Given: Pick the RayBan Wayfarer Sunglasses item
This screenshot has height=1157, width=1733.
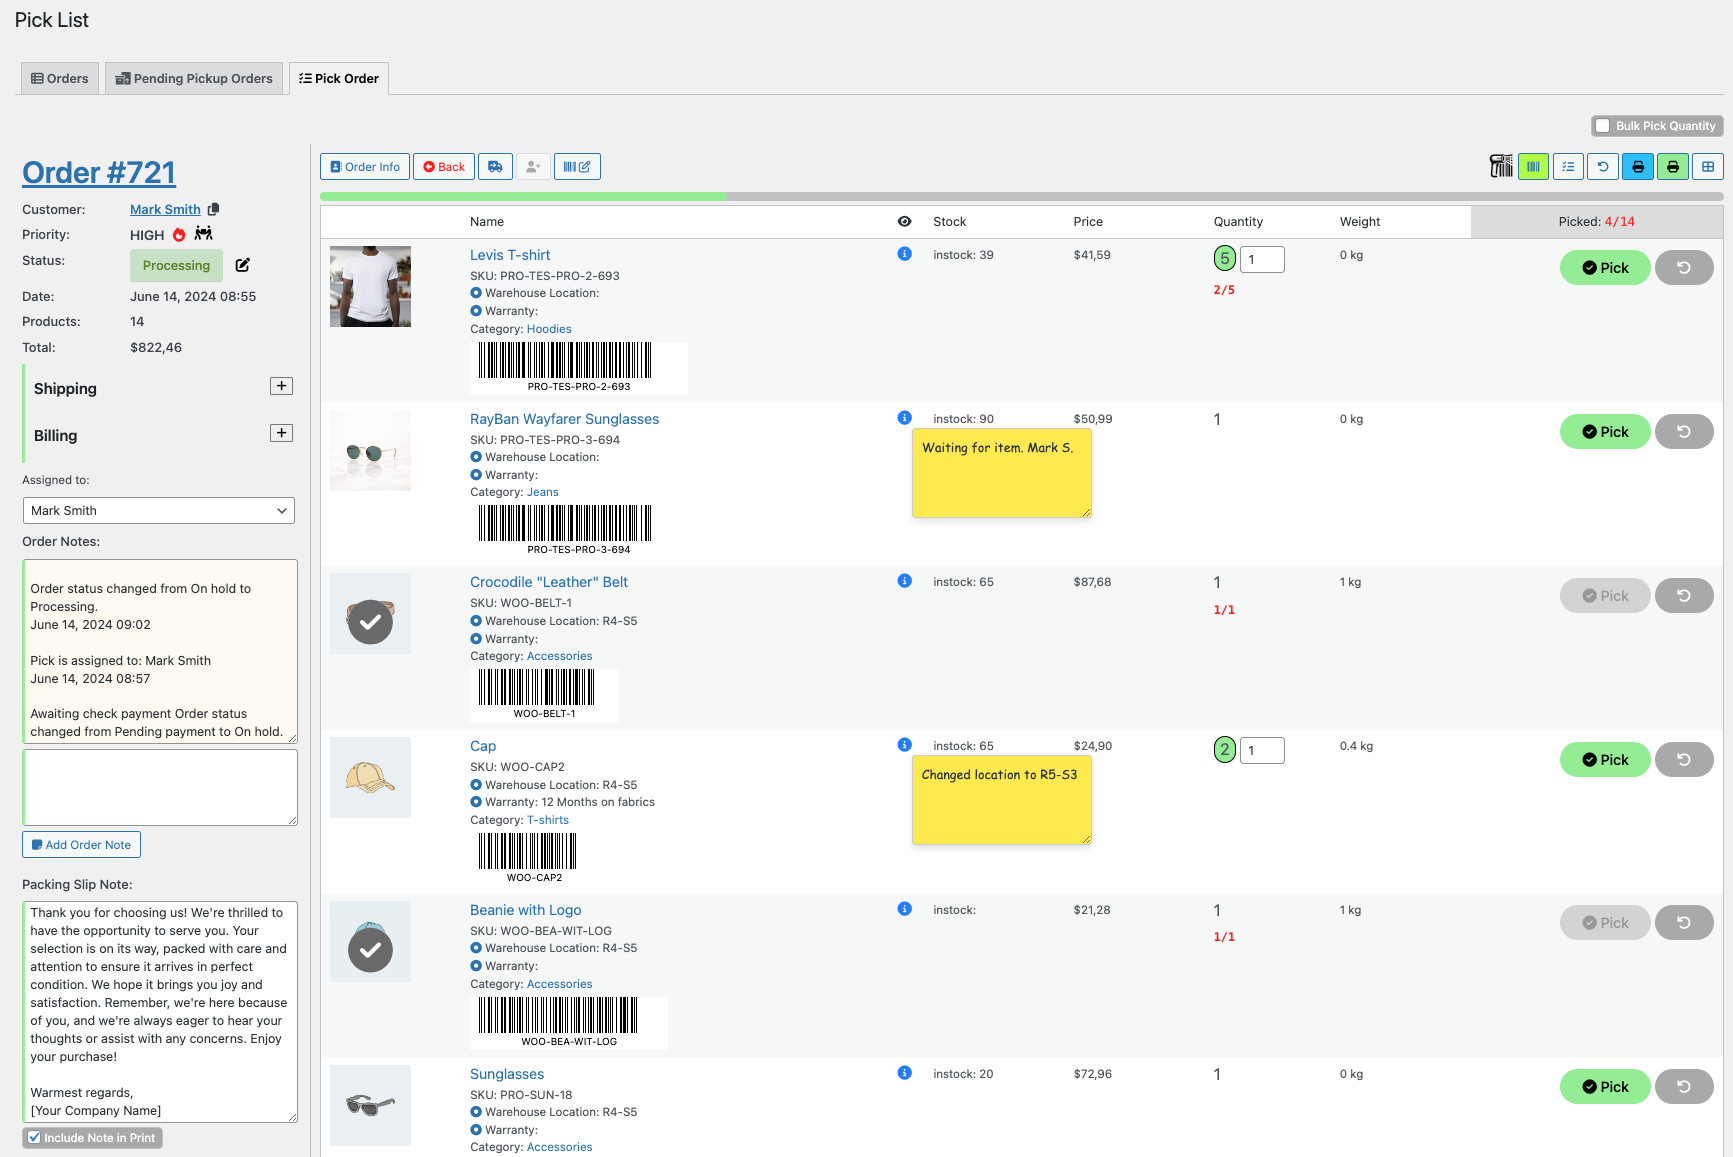Looking at the screenshot, I should (1604, 431).
